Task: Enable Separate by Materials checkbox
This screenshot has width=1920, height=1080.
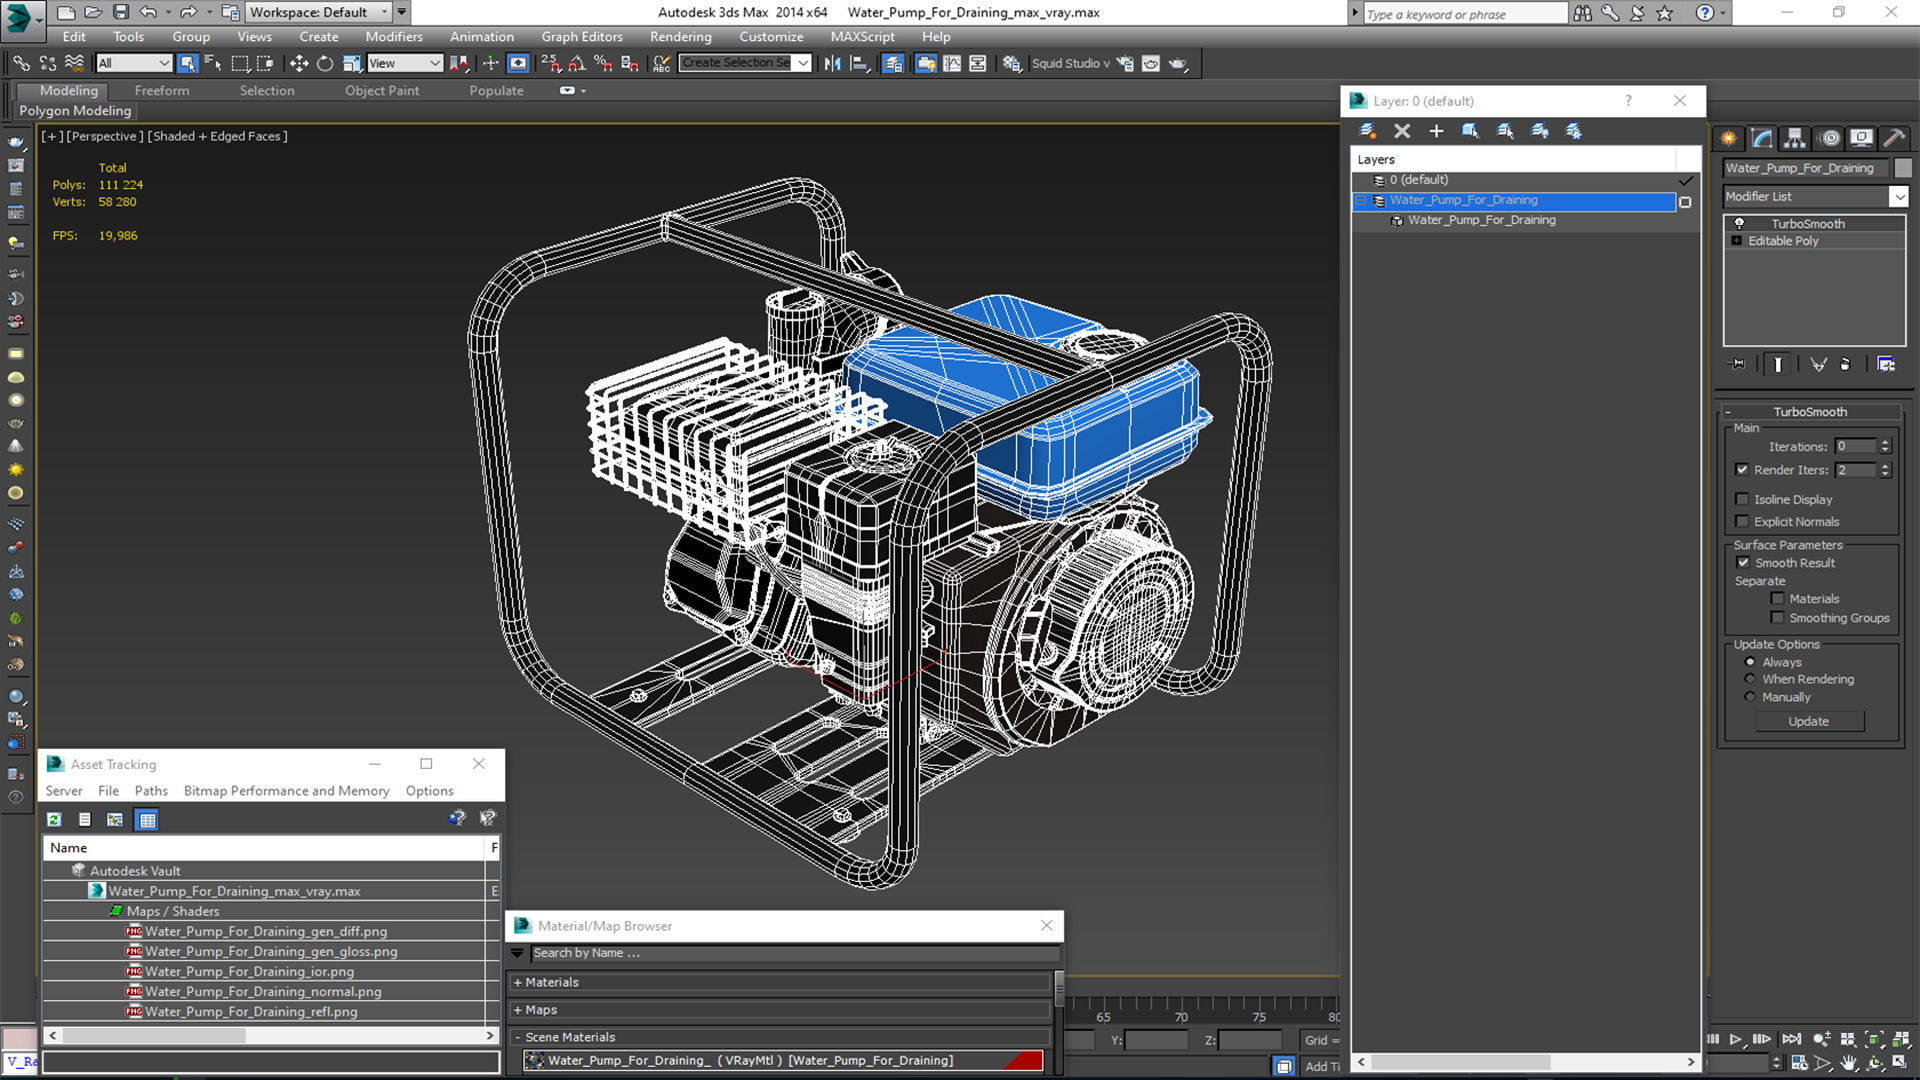Action: pos(1777,599)
